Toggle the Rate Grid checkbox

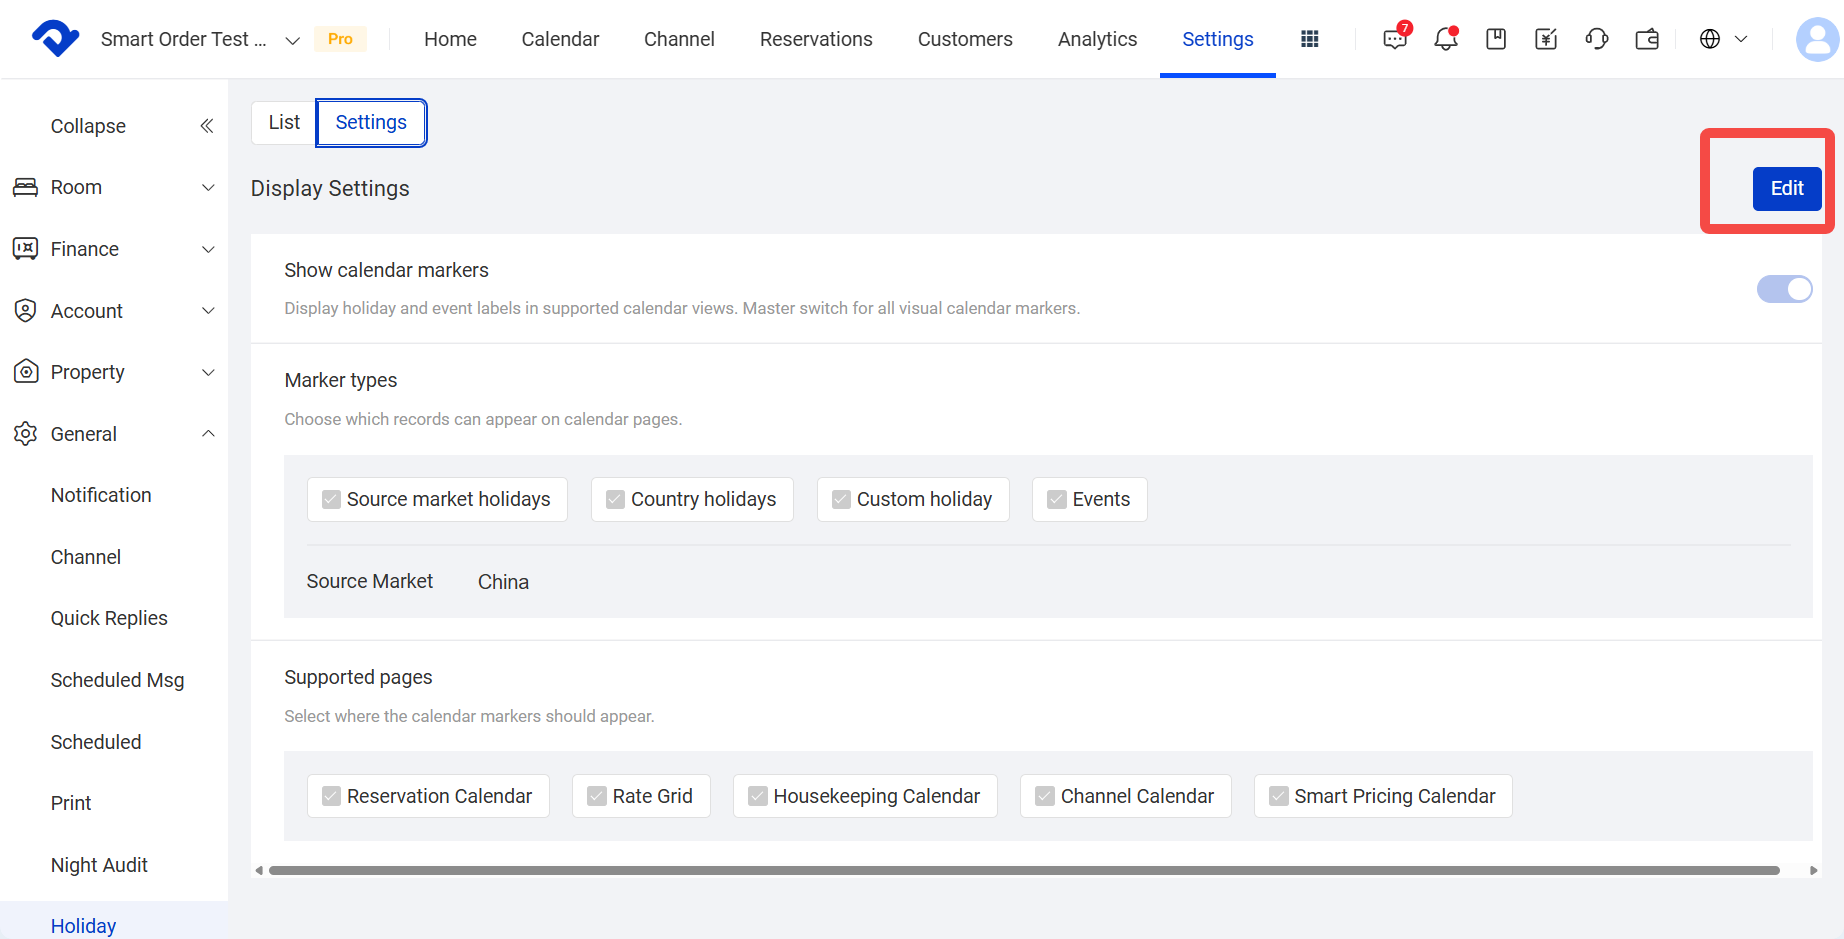[x=596, y=796]
